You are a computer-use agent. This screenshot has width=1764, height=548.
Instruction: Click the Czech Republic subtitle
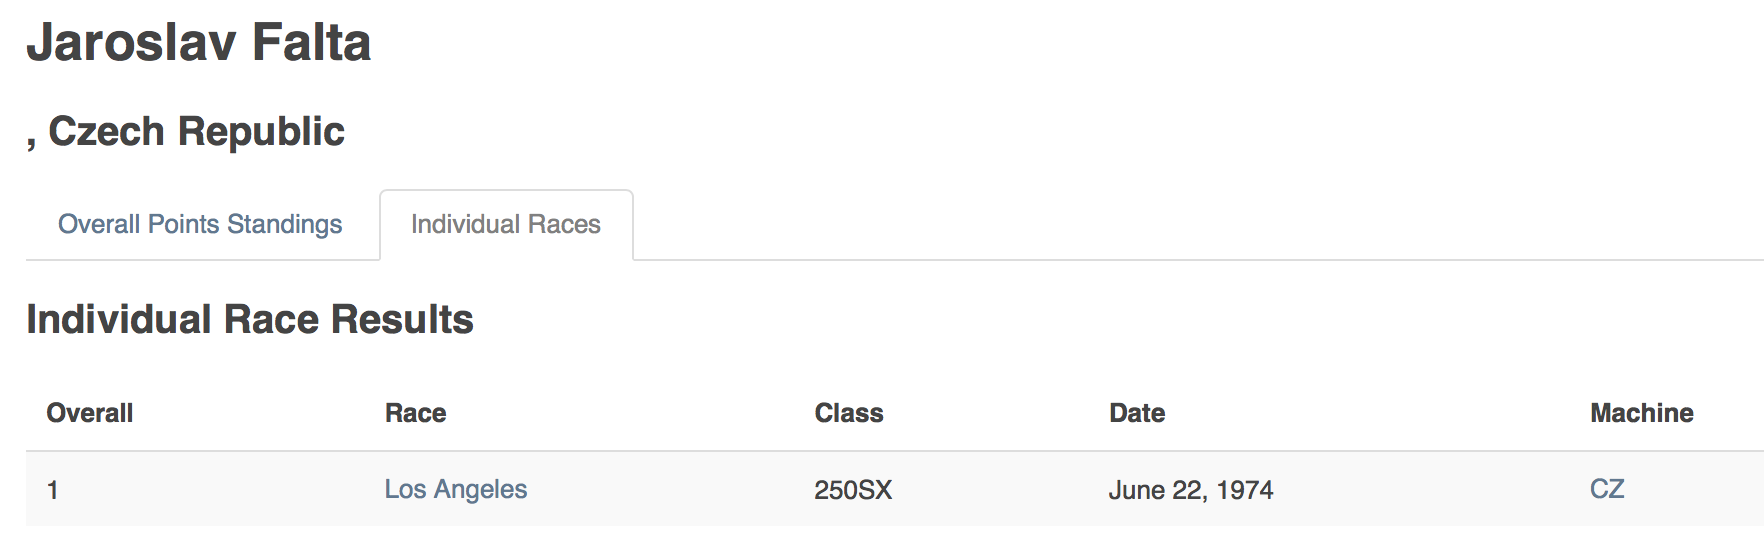coord(196,131)
